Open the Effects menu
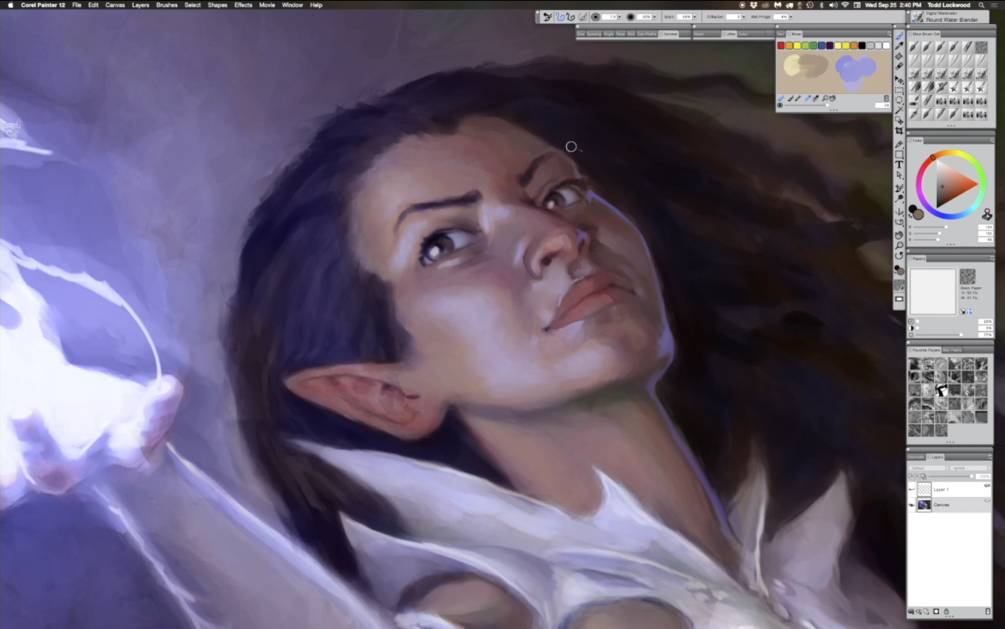This screenshot has height=629, width=1005. [243, 5]
